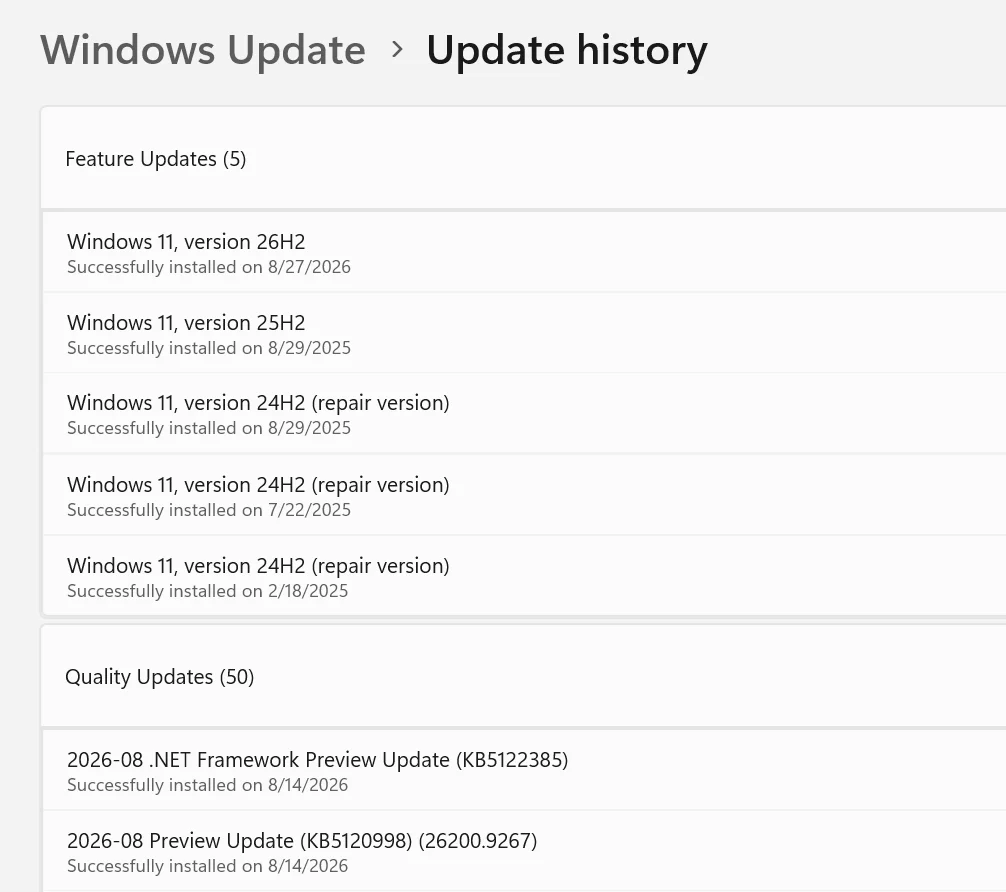The height and width of the screenshot is (892, 1006).
Task: Click the breadcrumb chevron separator icon
Action: tap(397, 49)
